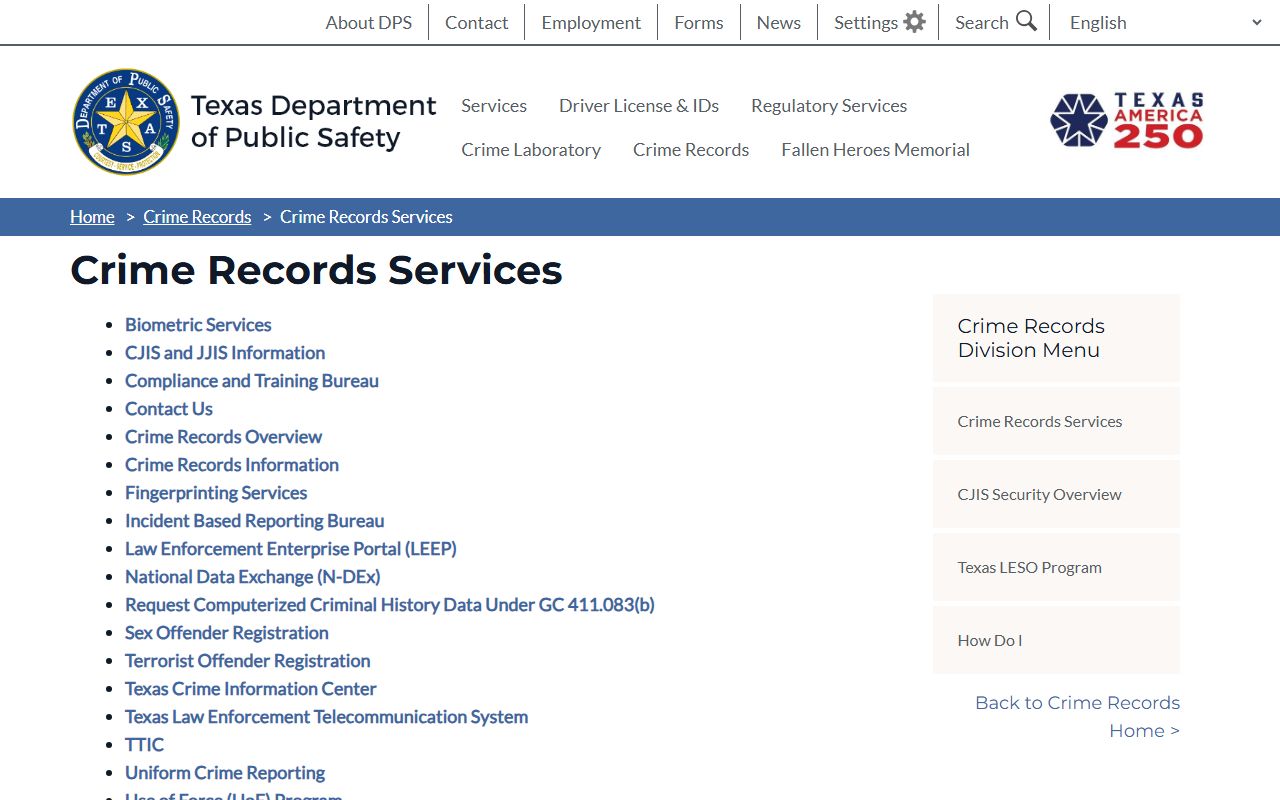This screenshot has height=800, width=1280.
Task: Open the Services navigation menu
Action: click(494, 105)
